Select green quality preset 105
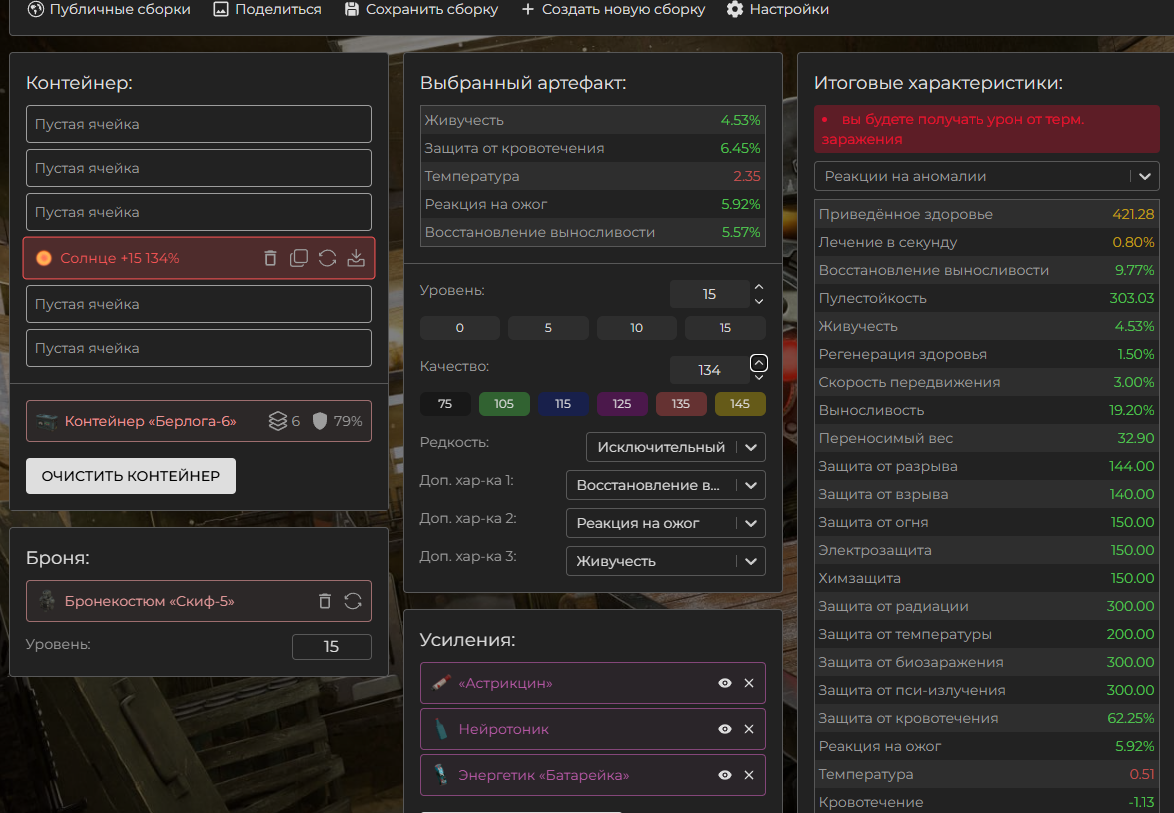 [x=504, y=404]
